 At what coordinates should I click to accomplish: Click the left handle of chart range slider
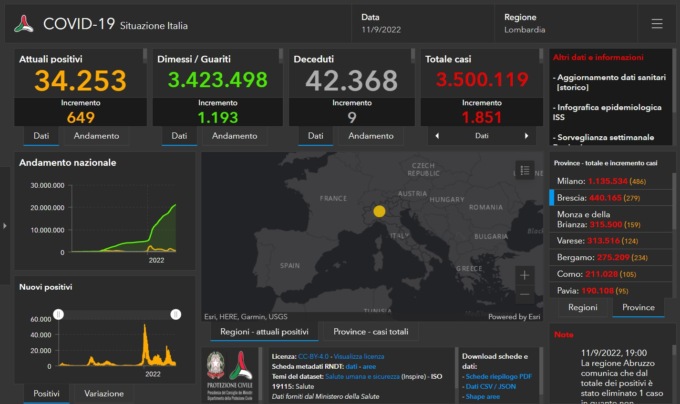pos(58,314)
